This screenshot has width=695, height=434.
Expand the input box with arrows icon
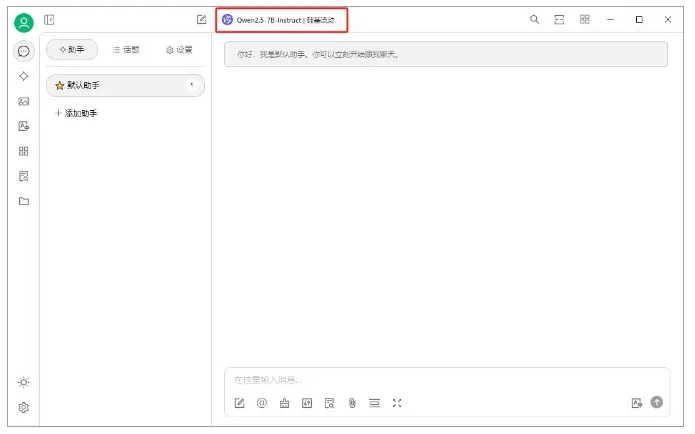(x=397, y=403)
